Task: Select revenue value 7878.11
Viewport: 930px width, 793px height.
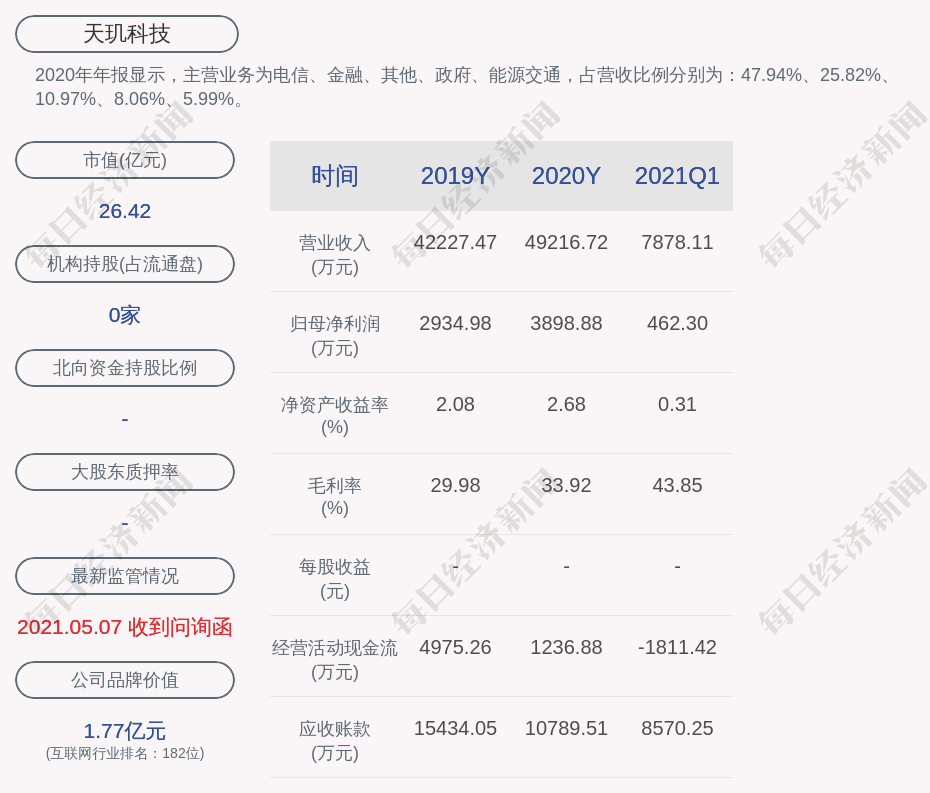Action: pyautogui.click(x=677, y=243)
